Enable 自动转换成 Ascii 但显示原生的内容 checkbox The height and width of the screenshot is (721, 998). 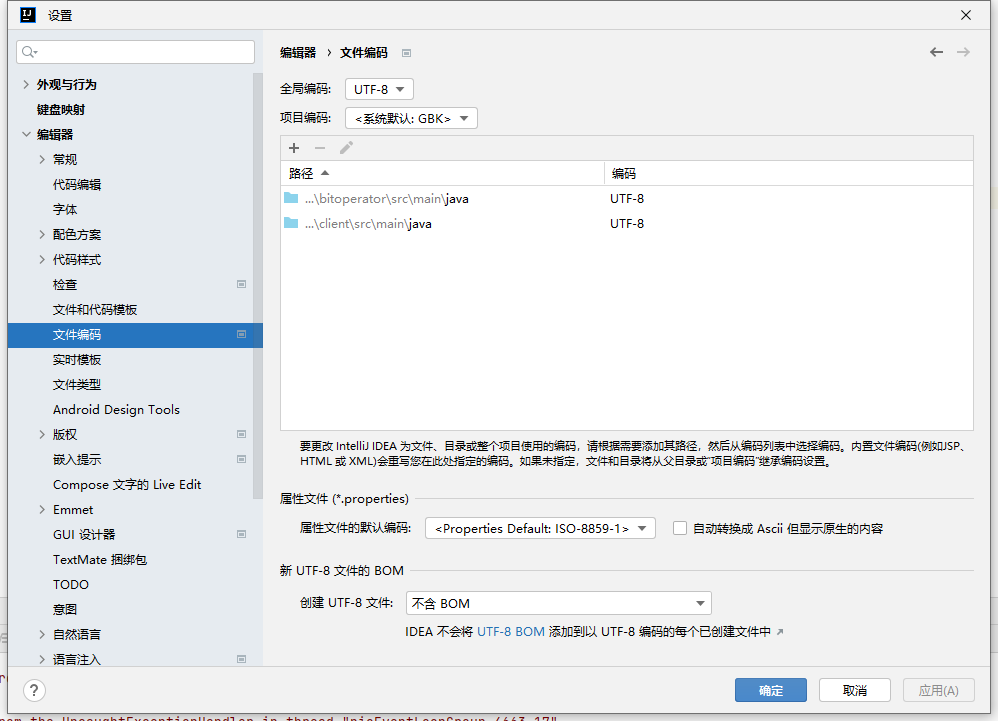(677, 528)
